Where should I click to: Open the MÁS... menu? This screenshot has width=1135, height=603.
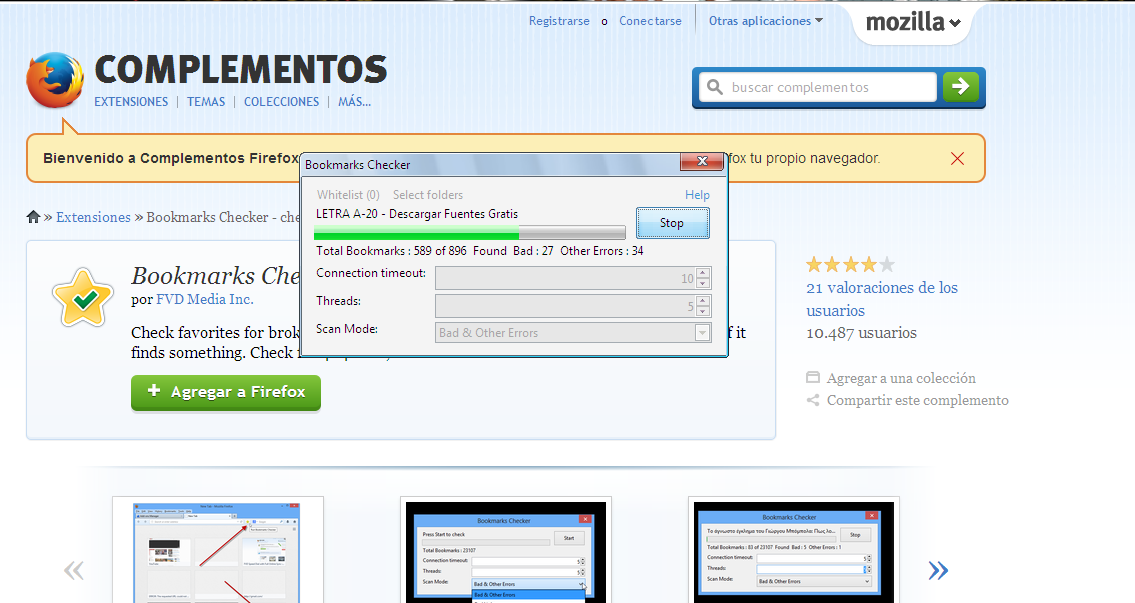point(355,101)
